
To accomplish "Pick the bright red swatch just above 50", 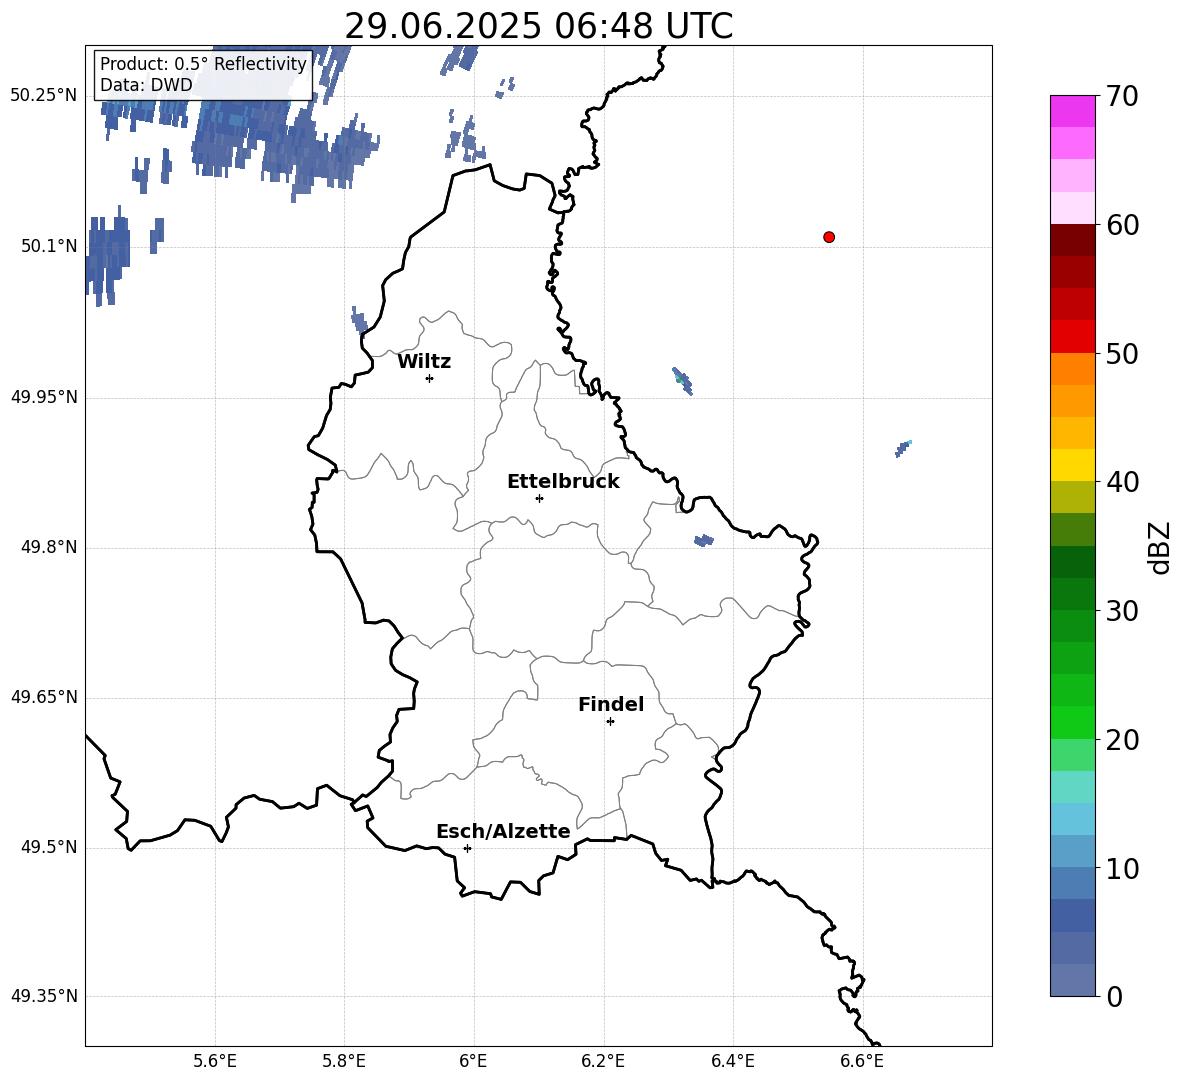I will tap(1073, 337).
